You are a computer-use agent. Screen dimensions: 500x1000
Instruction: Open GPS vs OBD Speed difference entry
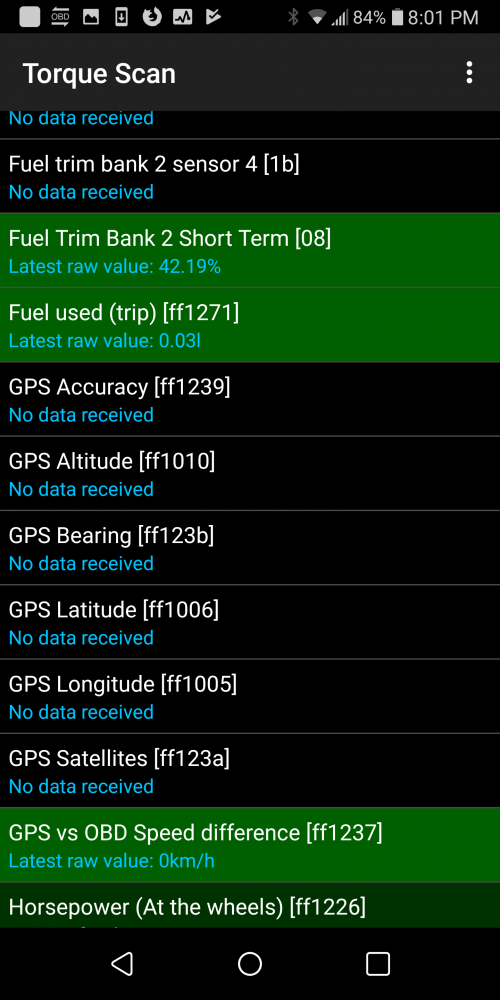point(250,845)
